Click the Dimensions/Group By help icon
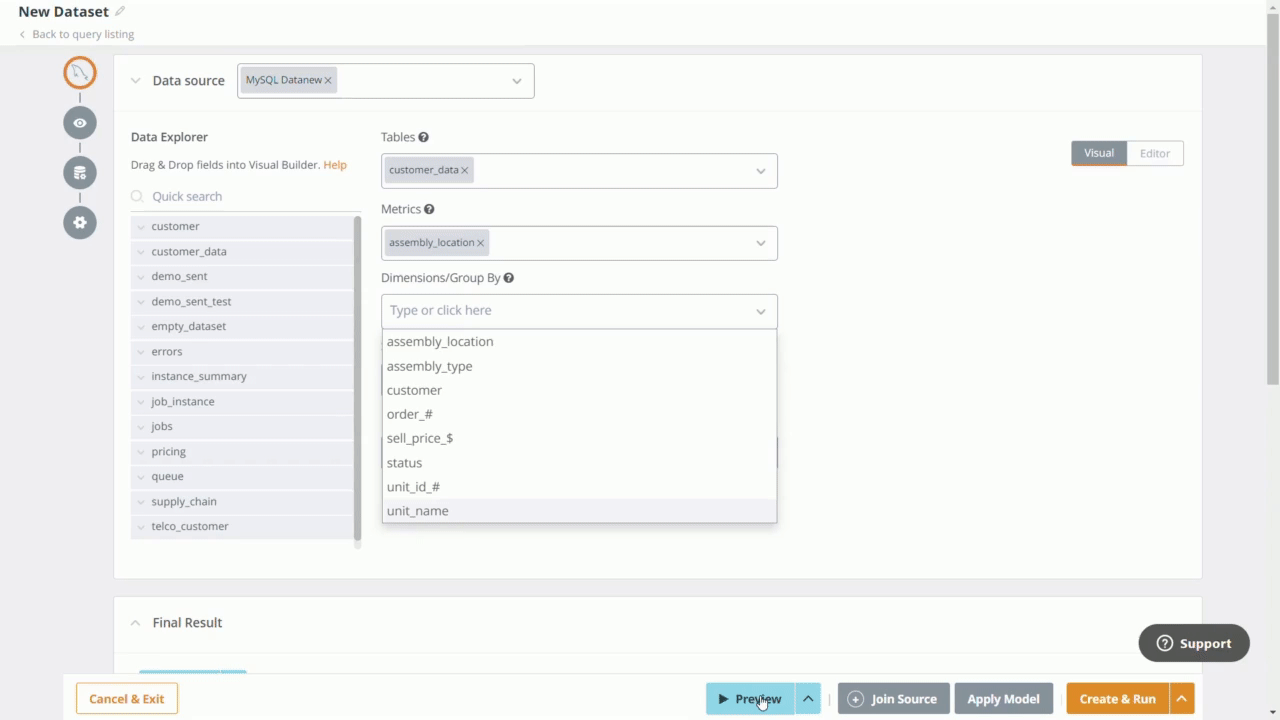1280x720 pixels. (508, 279)
